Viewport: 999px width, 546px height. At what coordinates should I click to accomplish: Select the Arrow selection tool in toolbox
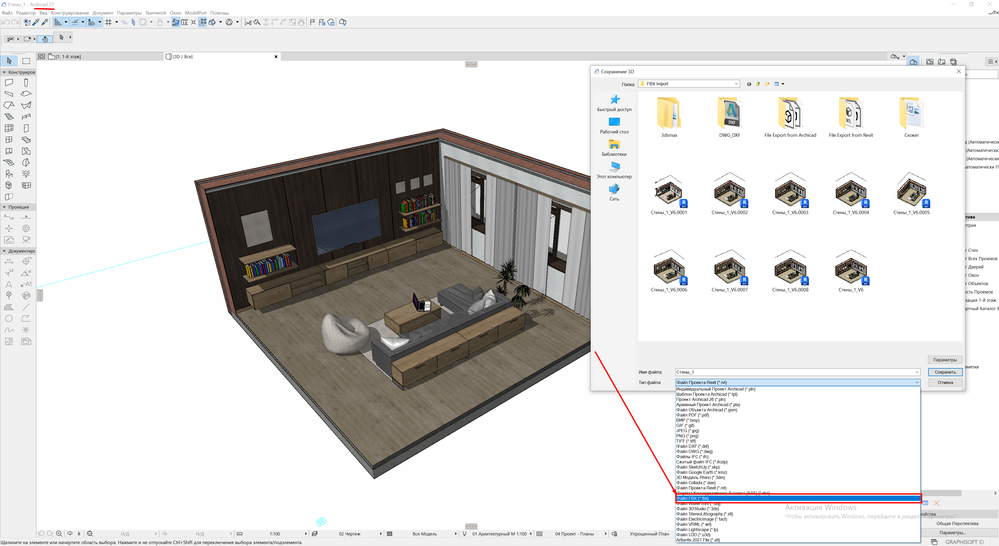(x=9, y=61)
